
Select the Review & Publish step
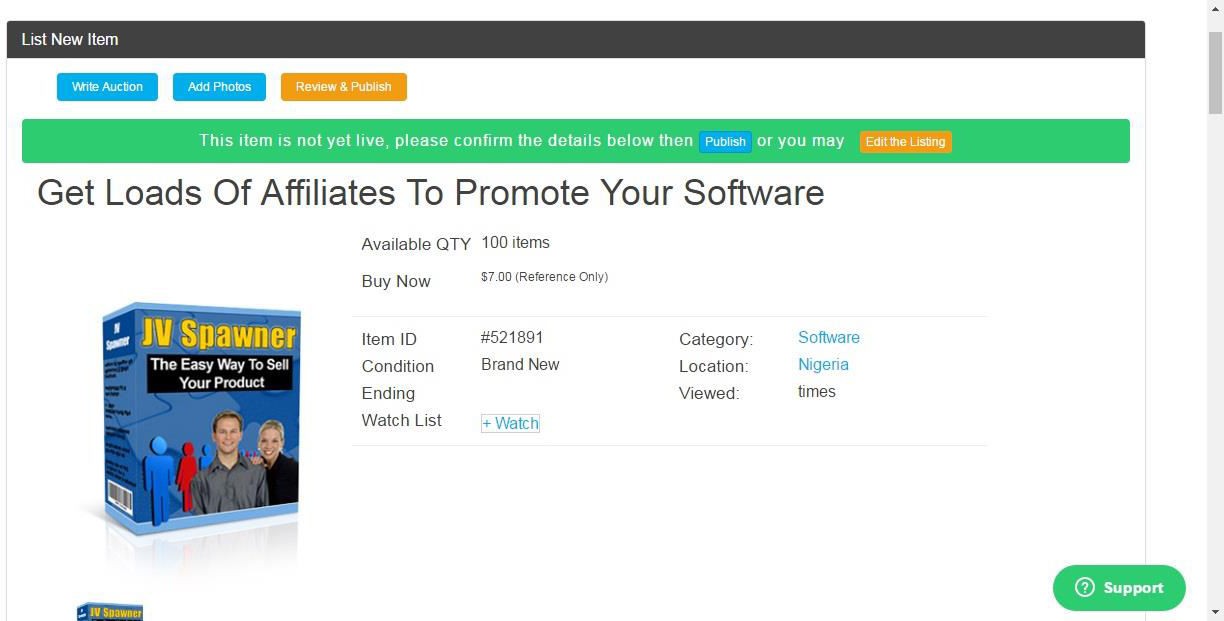[x=343, y=87]
